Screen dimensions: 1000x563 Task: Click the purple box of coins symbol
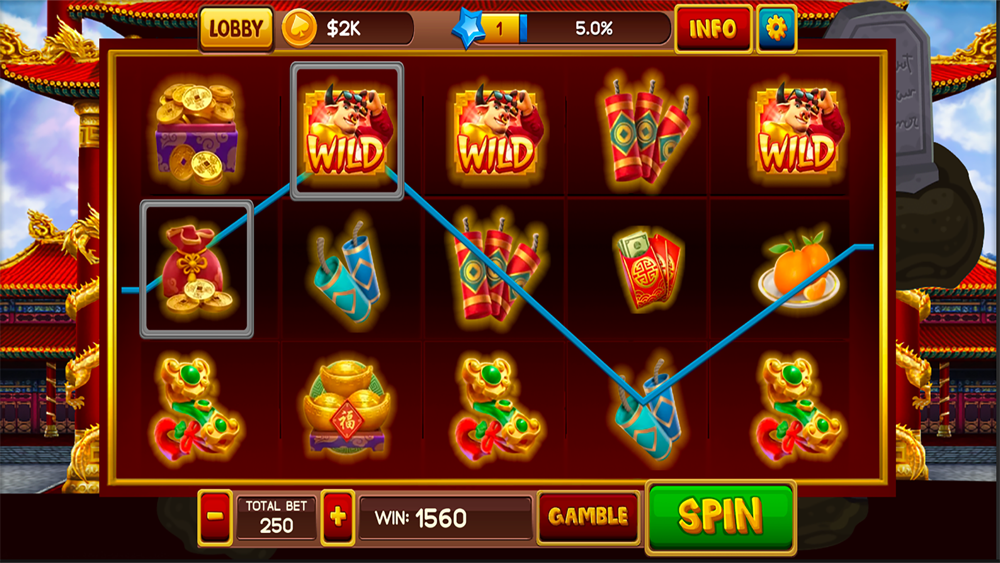pos(196,132)
